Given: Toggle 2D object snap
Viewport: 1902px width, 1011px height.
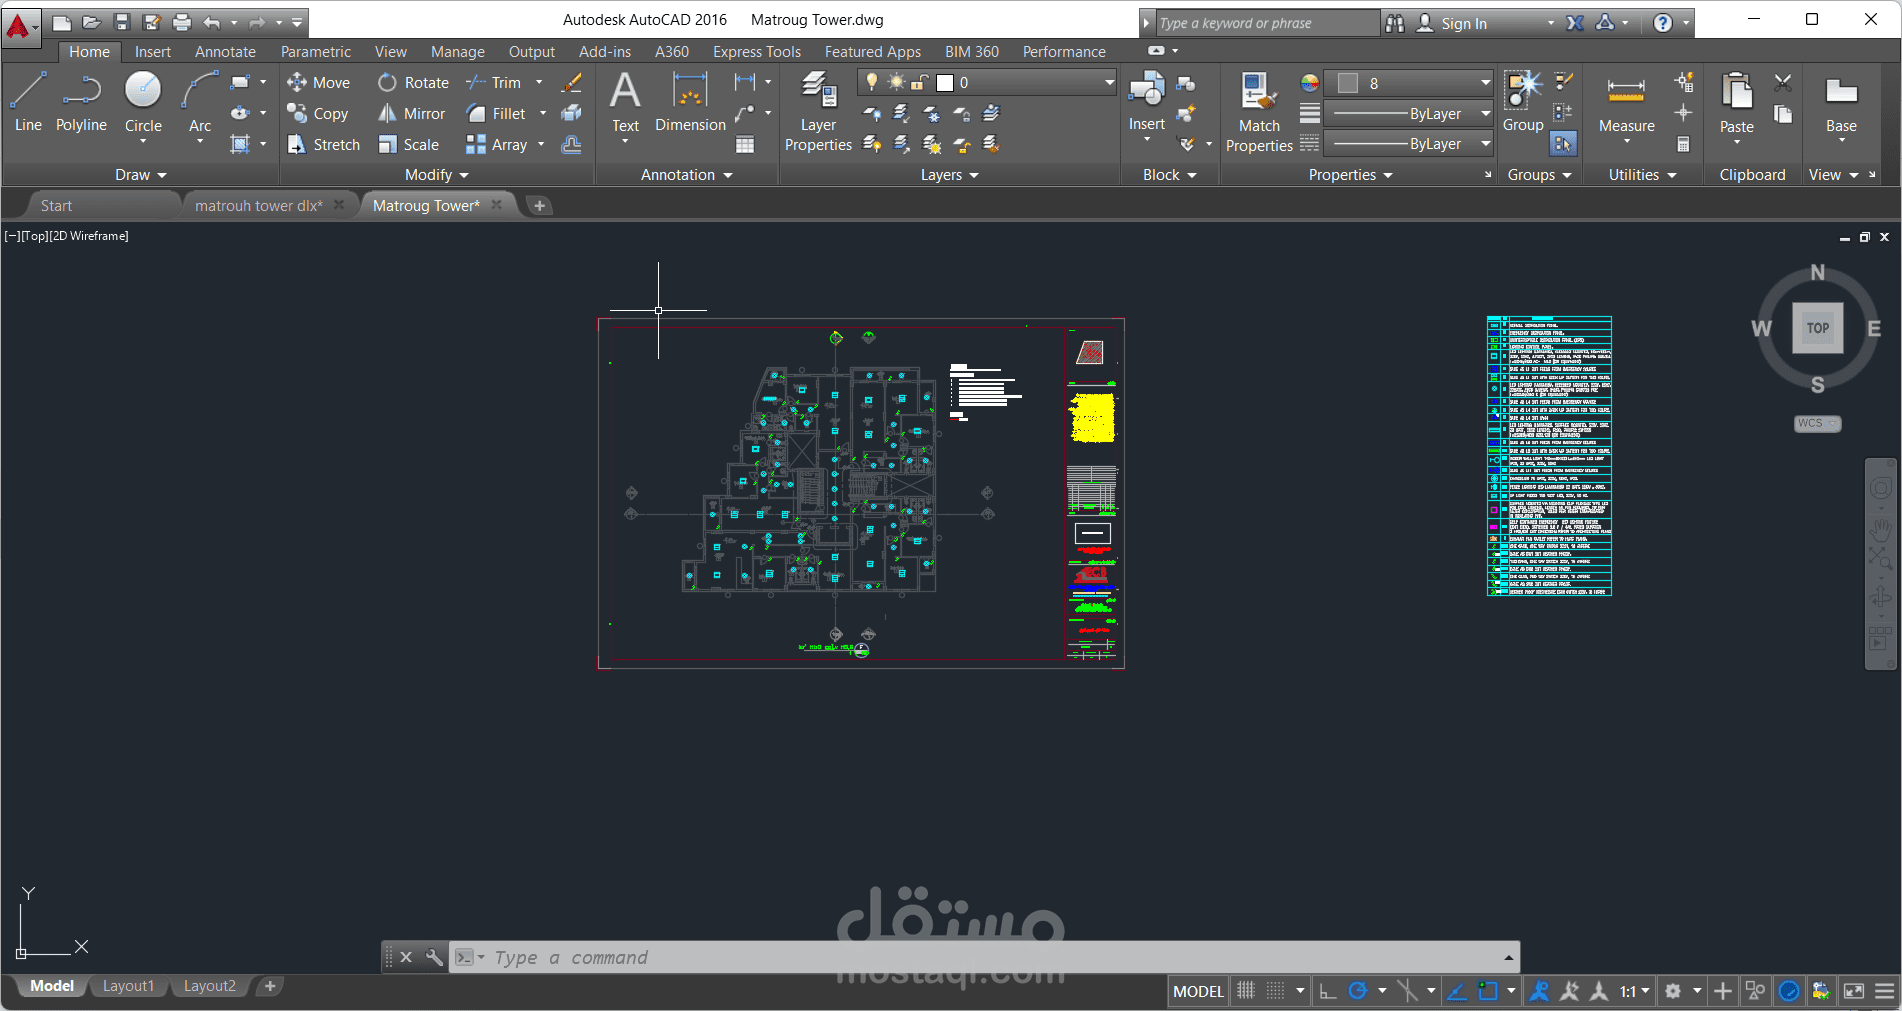Looking at the screenshot, I should [x=1488, y=991].
